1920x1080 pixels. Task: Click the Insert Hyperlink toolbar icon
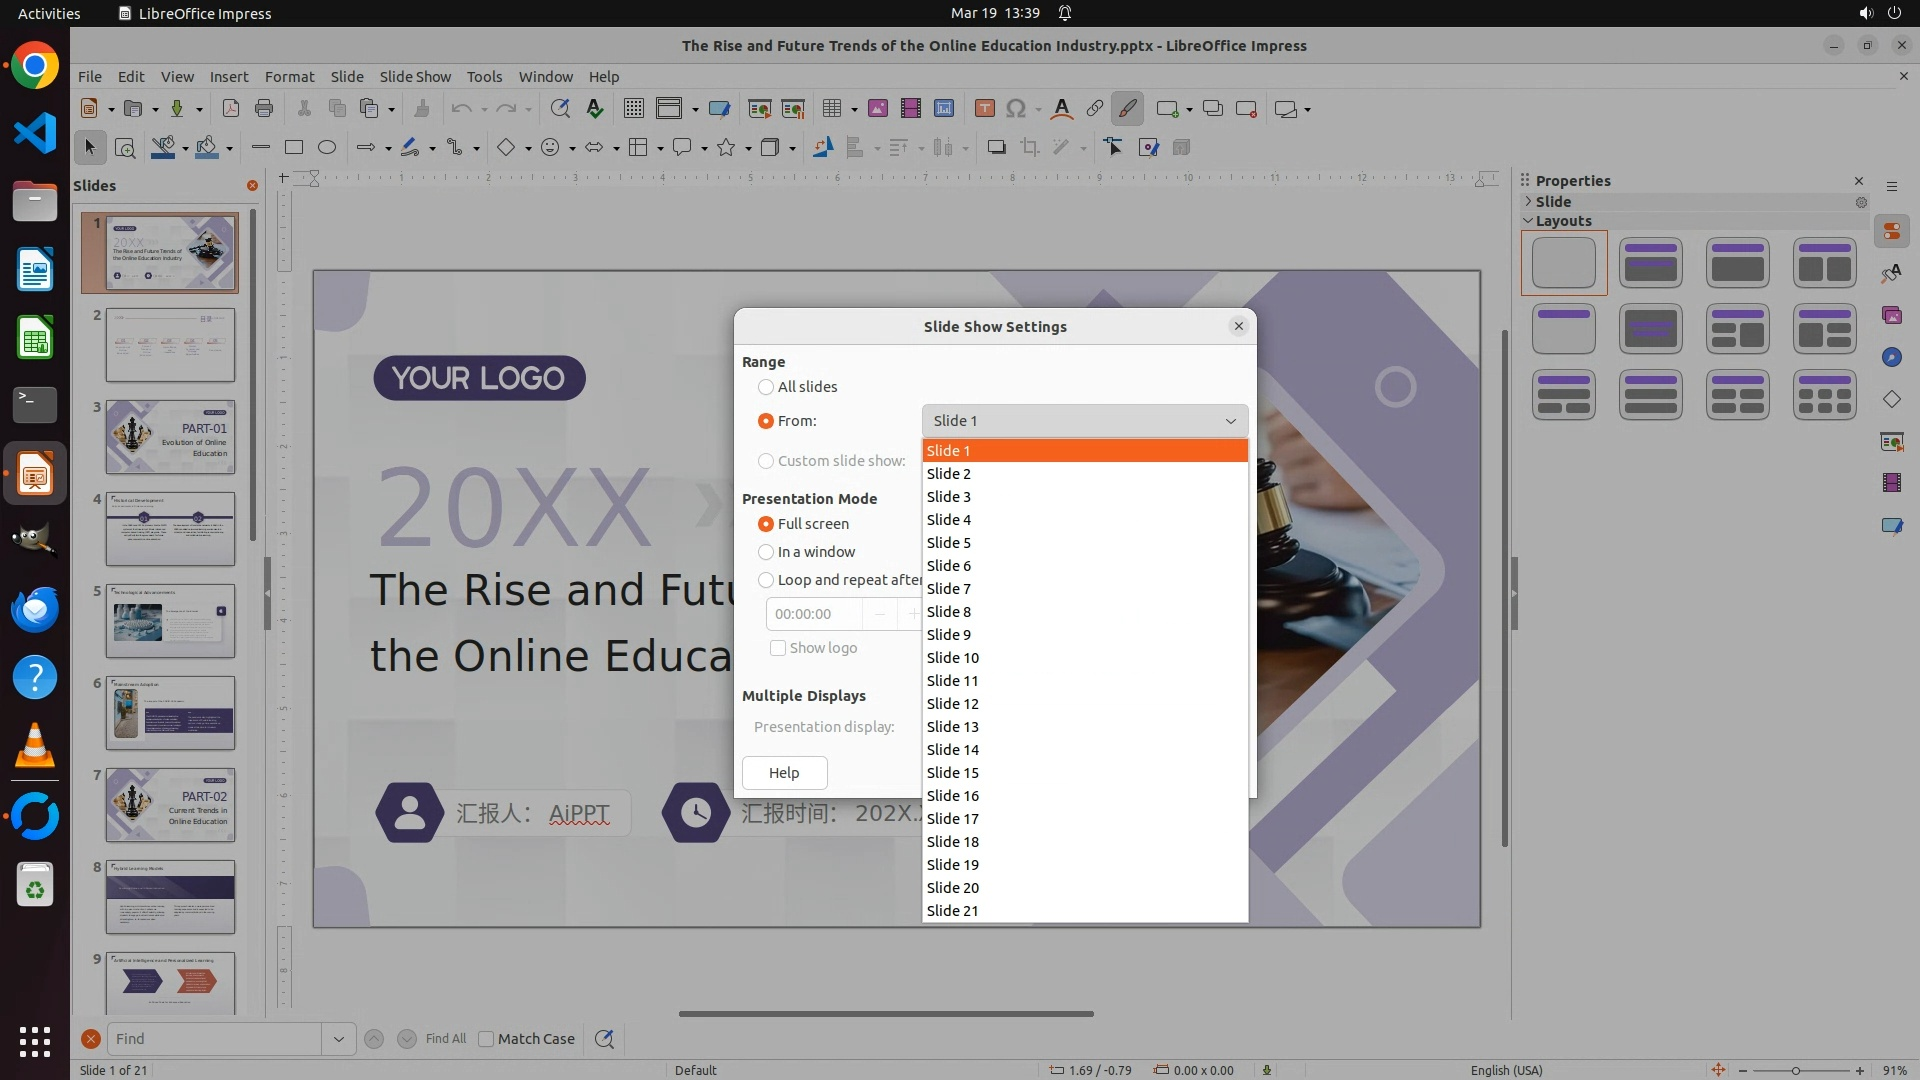pyautogui.click(x=1095, y=109)
